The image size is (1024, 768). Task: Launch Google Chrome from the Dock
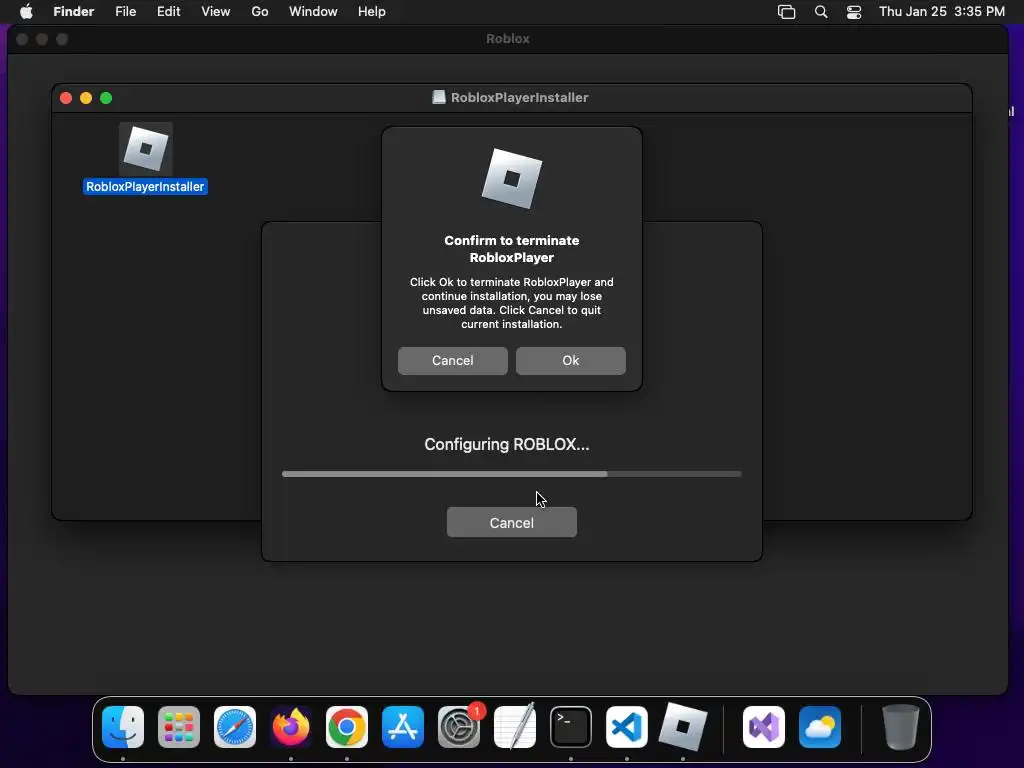click(347, 727)
